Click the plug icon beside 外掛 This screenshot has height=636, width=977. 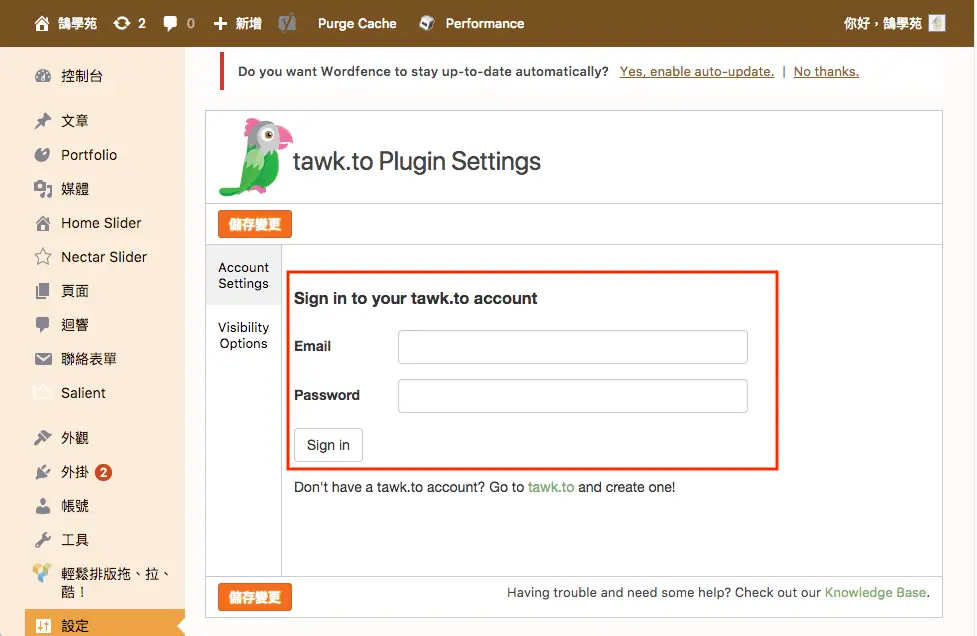click(43, 472)
